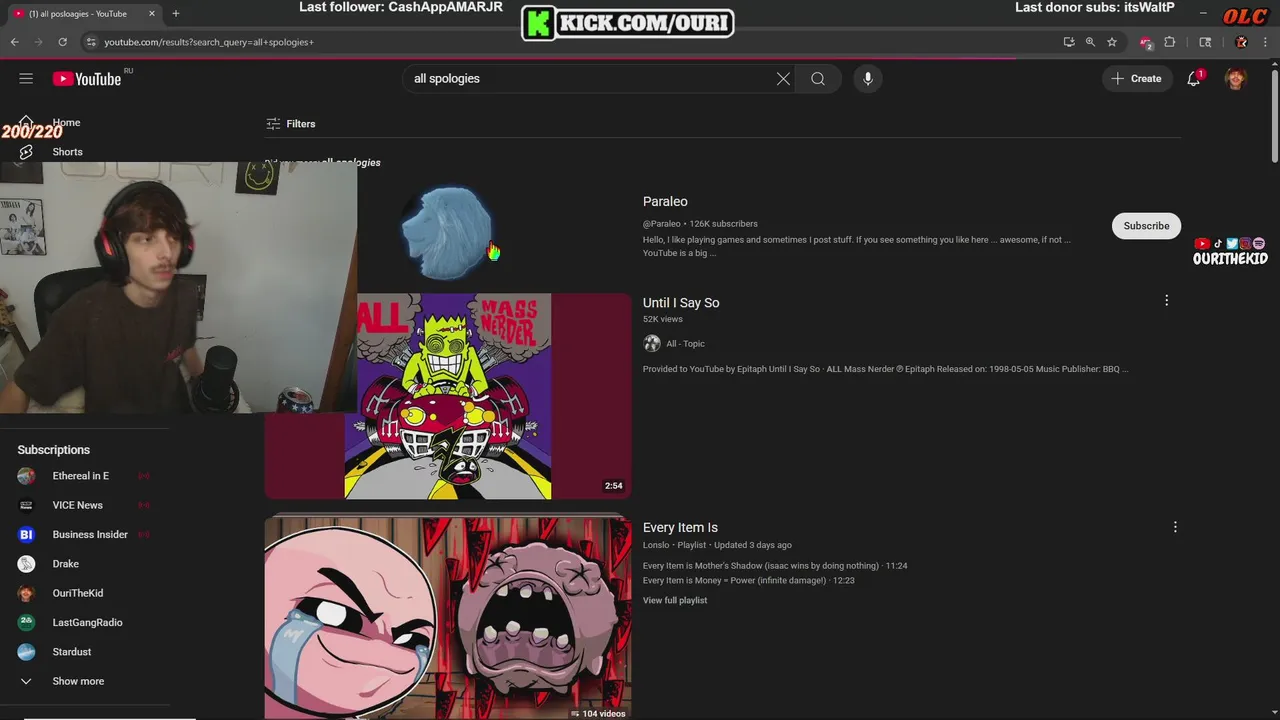Open the Extensions puzzle icon
The image size is (1280, 720).
(x=1170, y=42)
